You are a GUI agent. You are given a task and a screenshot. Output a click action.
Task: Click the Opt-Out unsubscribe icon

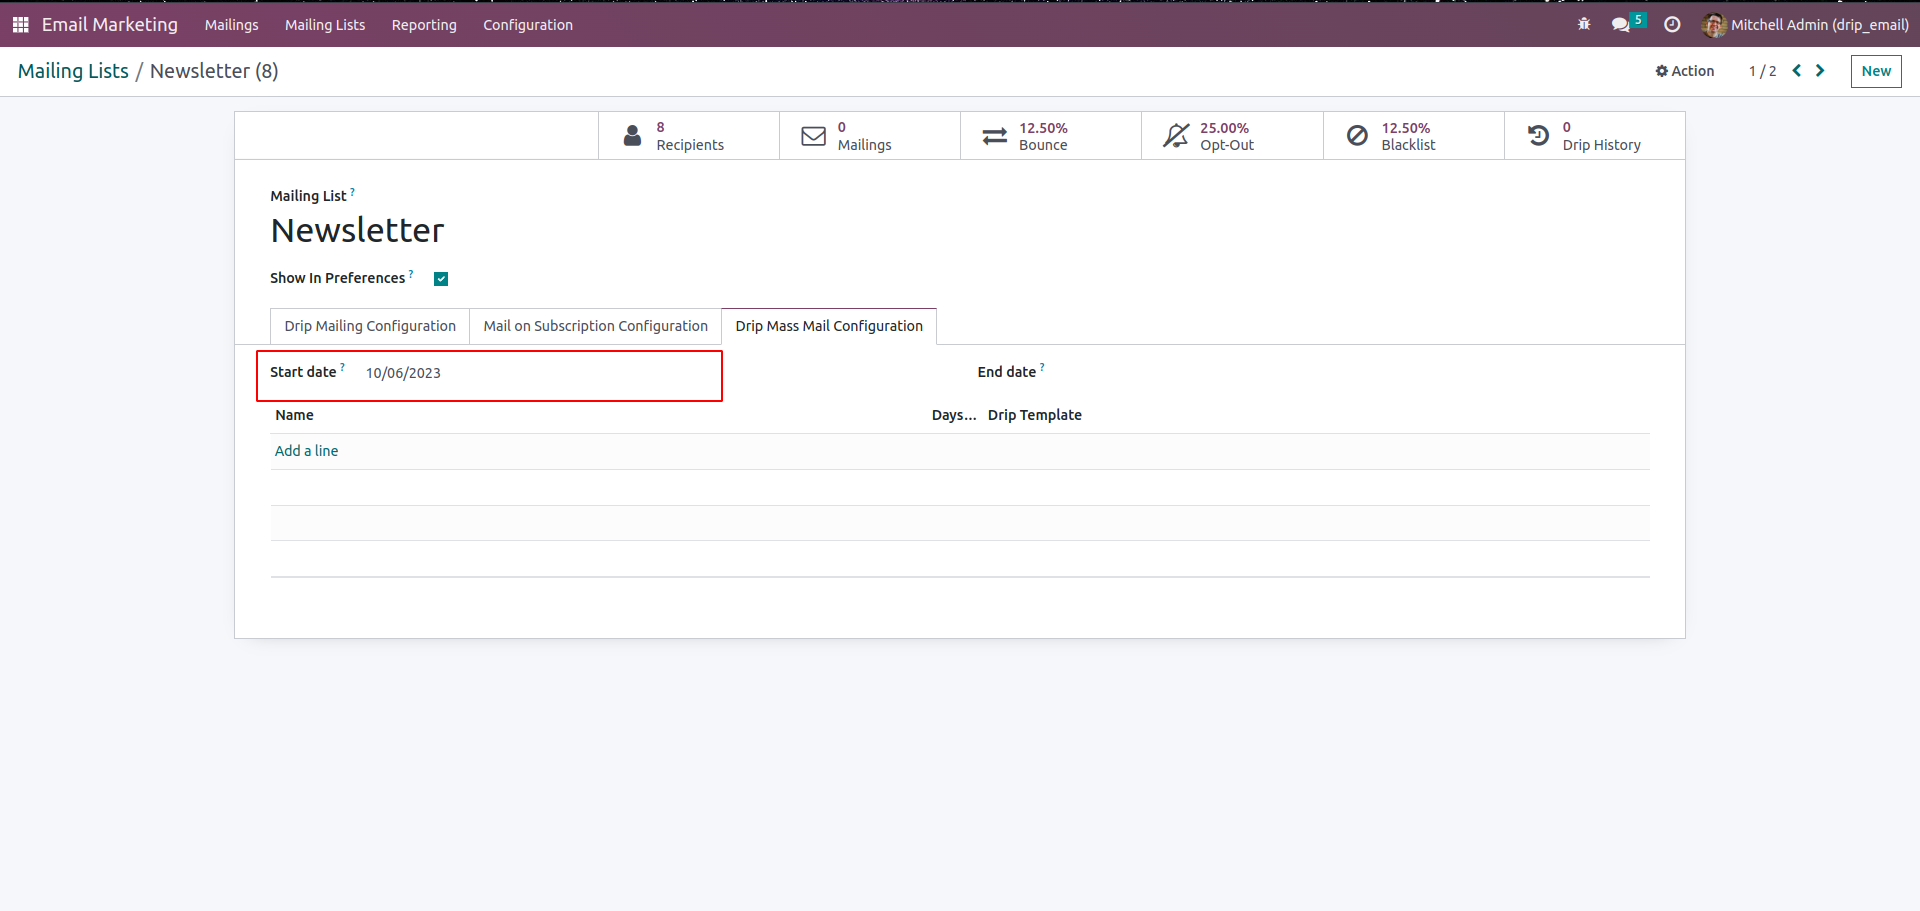[1177, 136]
